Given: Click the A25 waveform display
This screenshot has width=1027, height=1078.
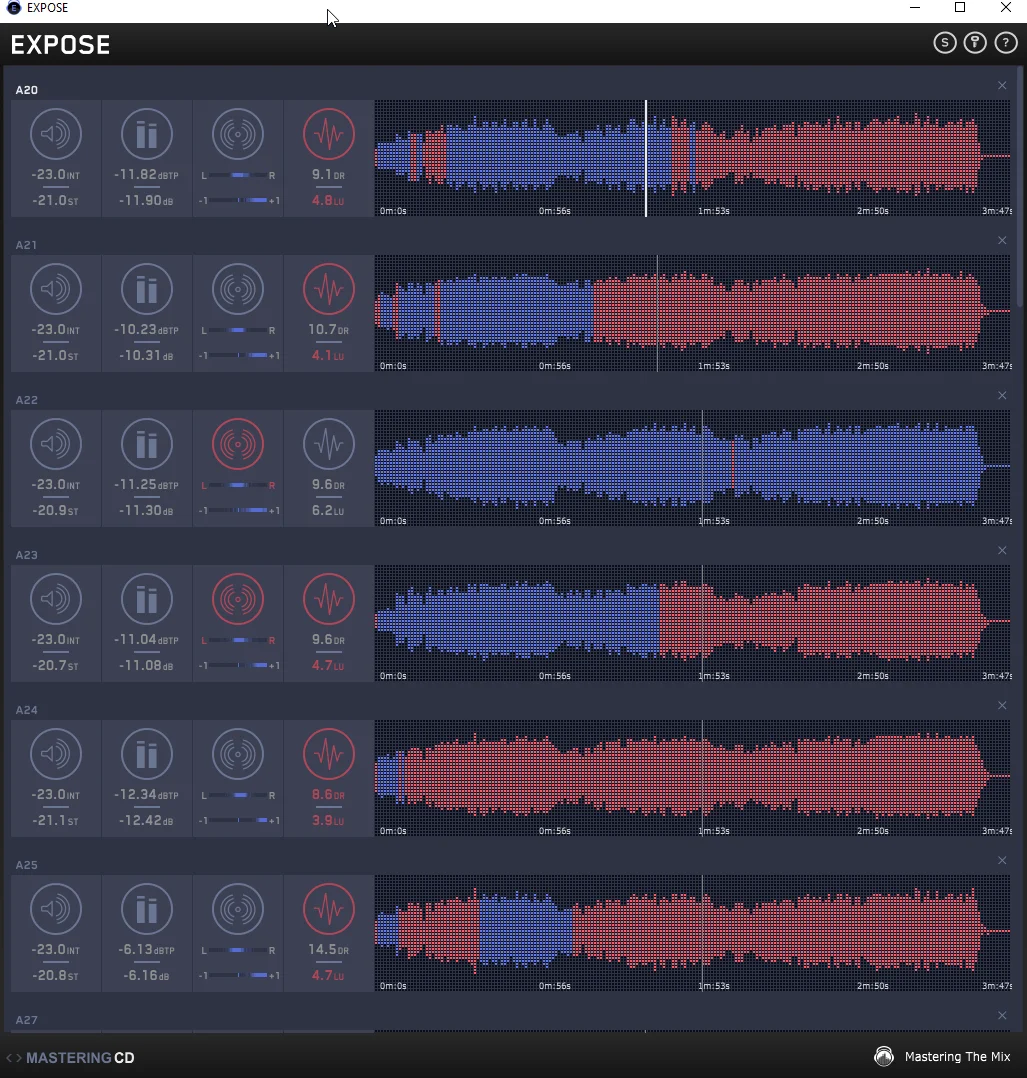Looking at the screenshot, I should click(x=693, y=934).
